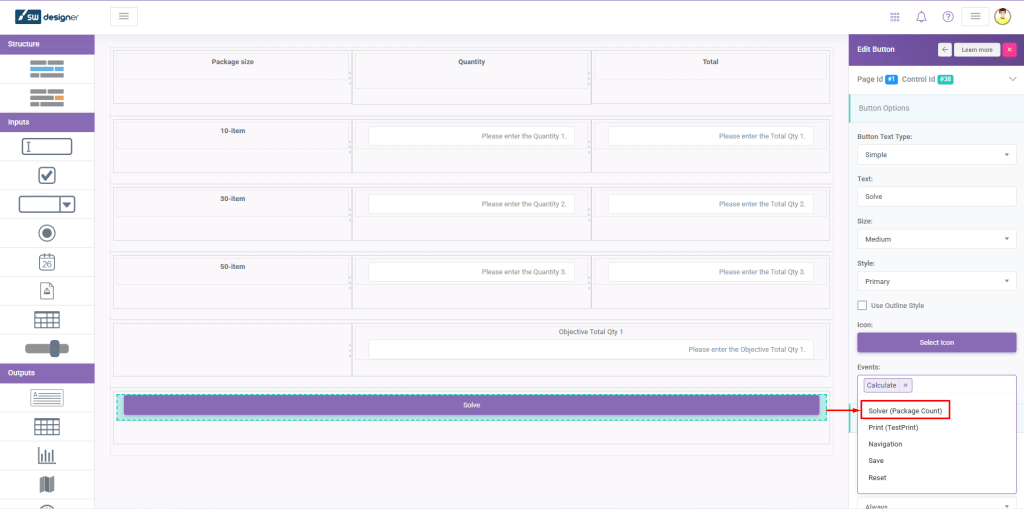Select the radio button input control icon
Viewport: 1024px width, 509px height.
47,233
